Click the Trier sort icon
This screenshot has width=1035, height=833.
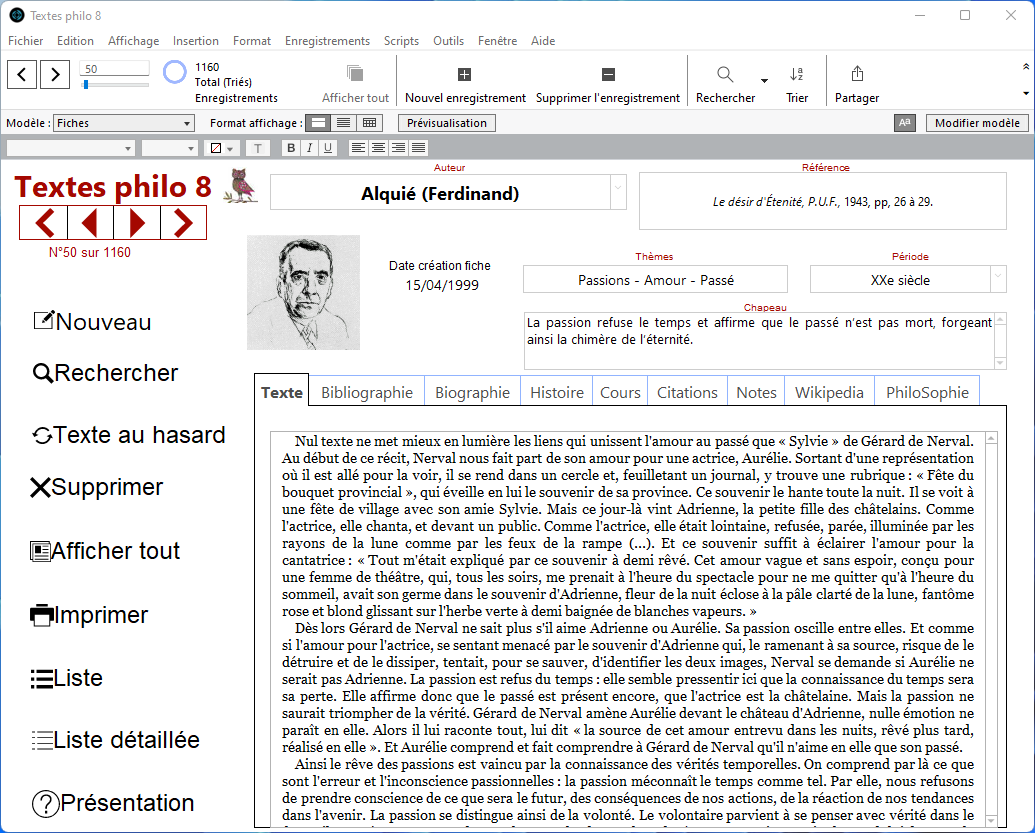[796, 75]
